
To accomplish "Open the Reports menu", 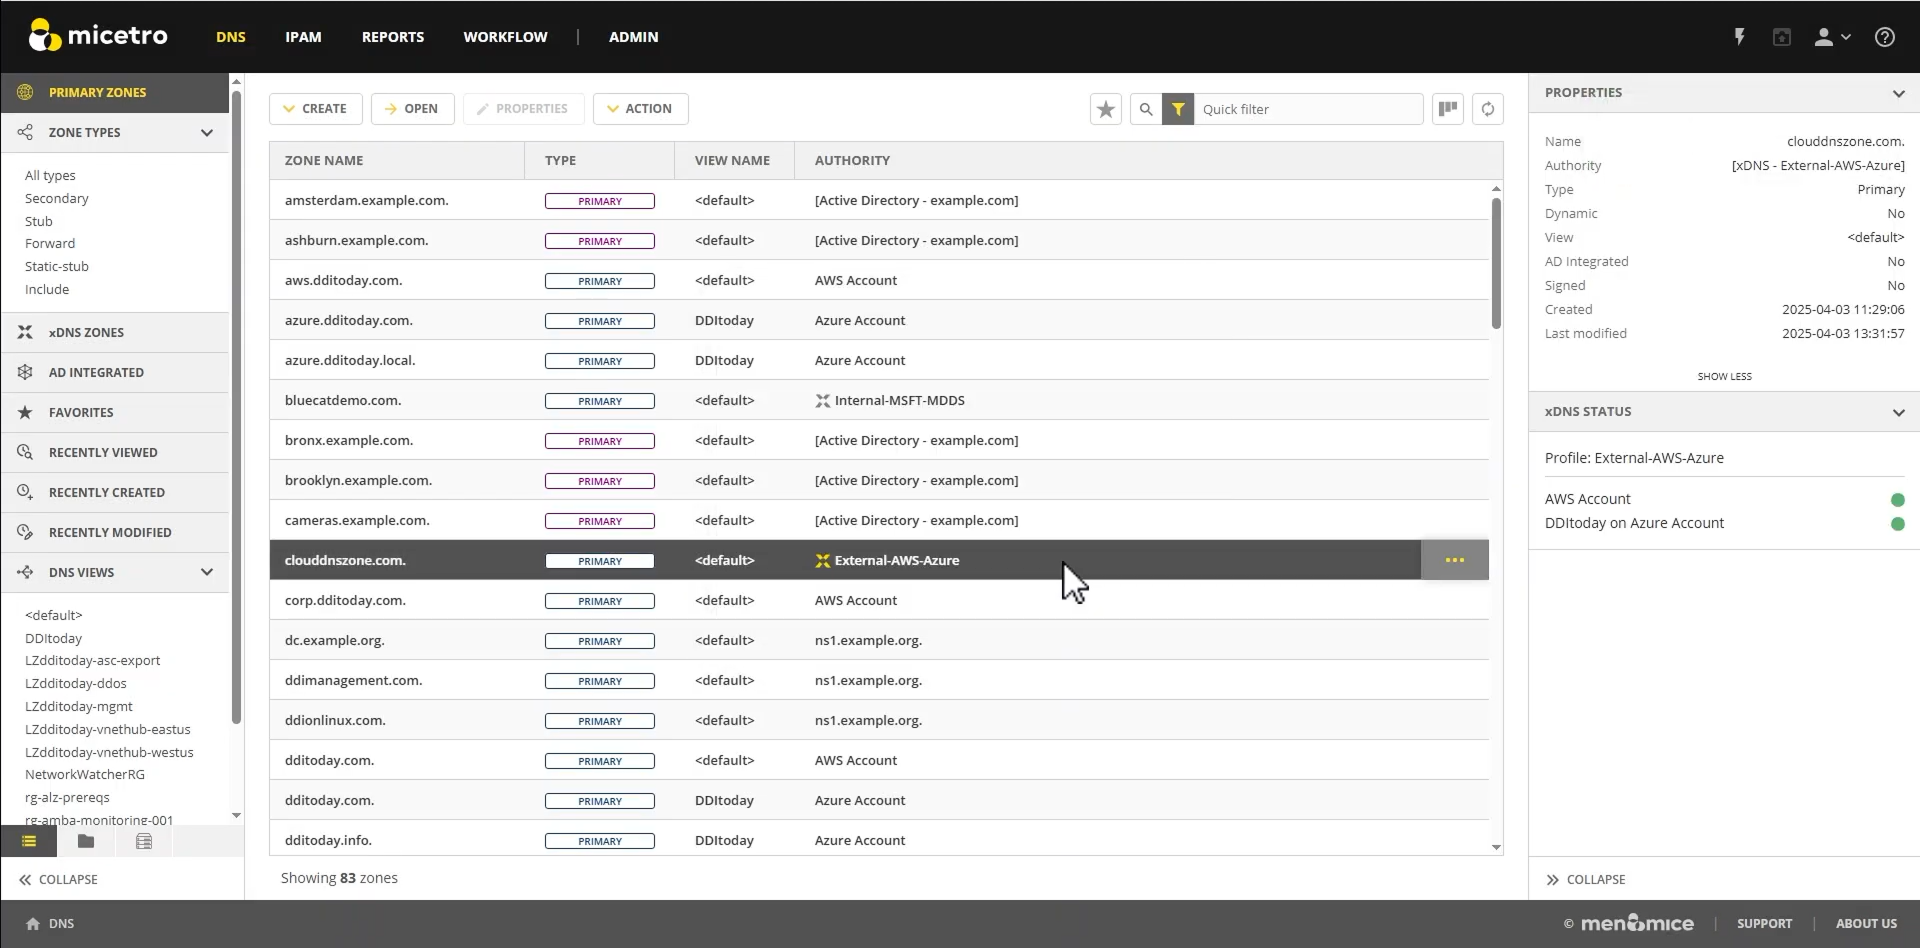I will pyautogui.click(x=393, y=37).
